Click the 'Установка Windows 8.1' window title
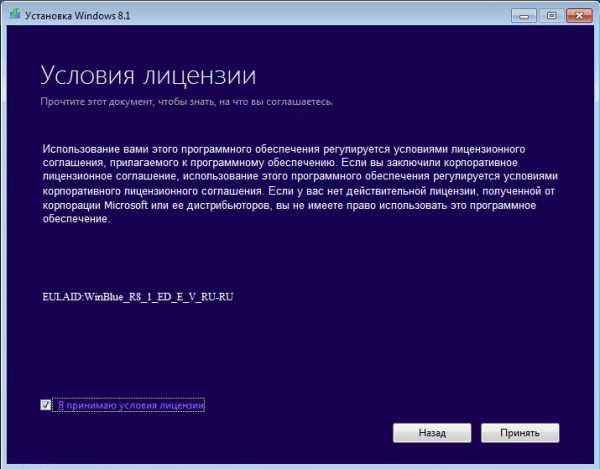Image resolution: width=600 pixels, height=469 pixels. [78, 16]
